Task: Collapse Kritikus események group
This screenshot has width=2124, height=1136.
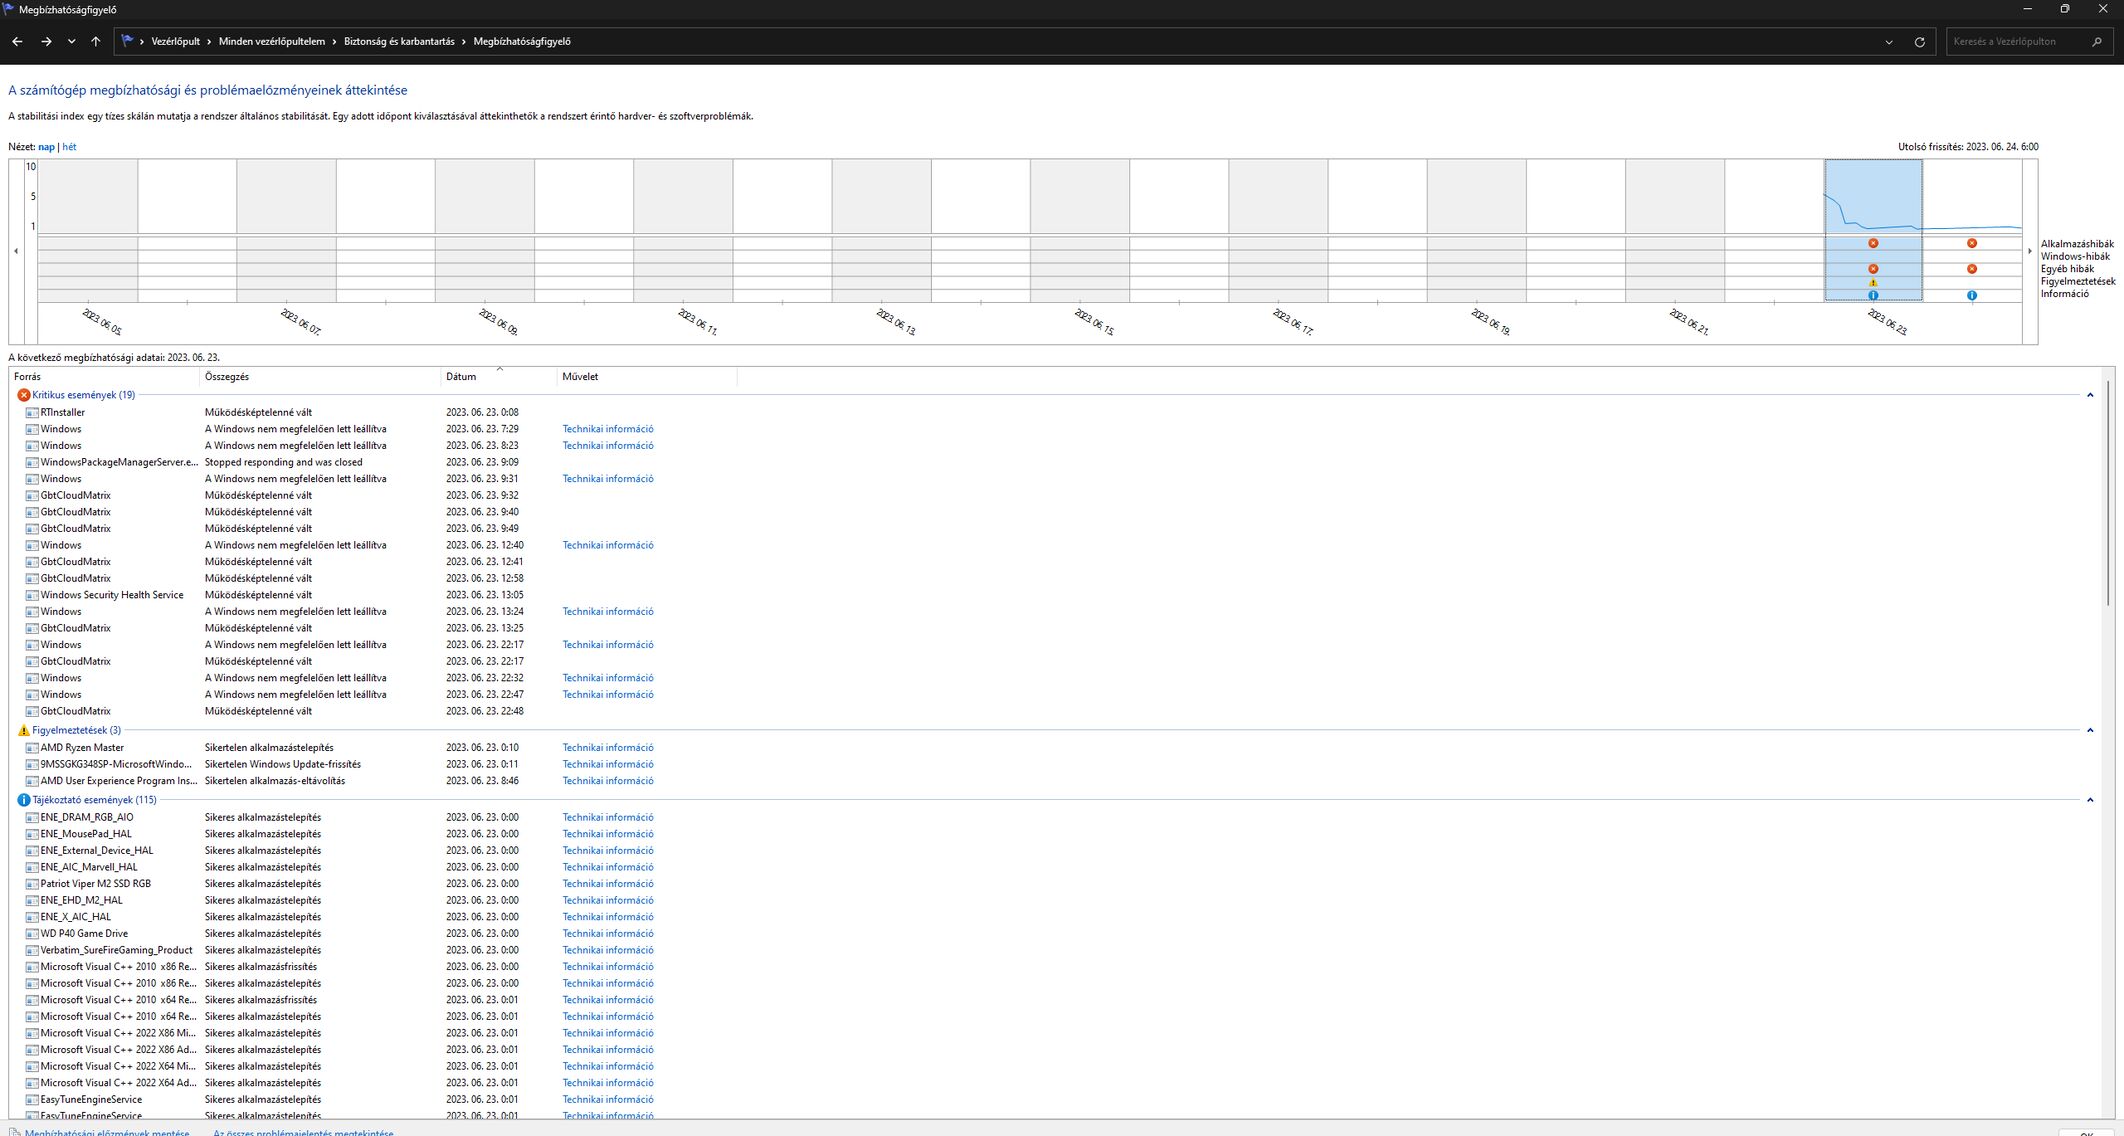Action: (x=2089, y=395)
